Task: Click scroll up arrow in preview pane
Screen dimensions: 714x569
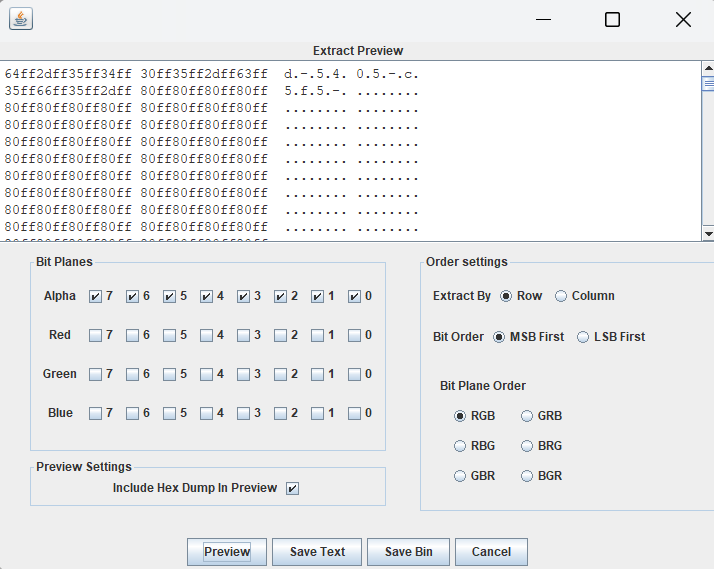Action: point(708,68)
